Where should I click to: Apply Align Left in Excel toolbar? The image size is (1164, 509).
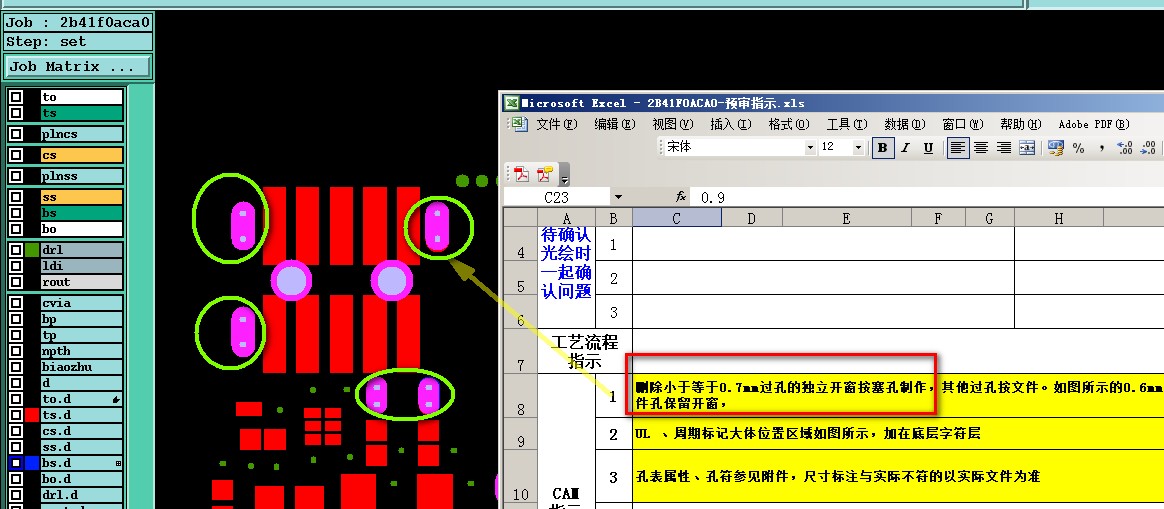(x=958, y=148)
